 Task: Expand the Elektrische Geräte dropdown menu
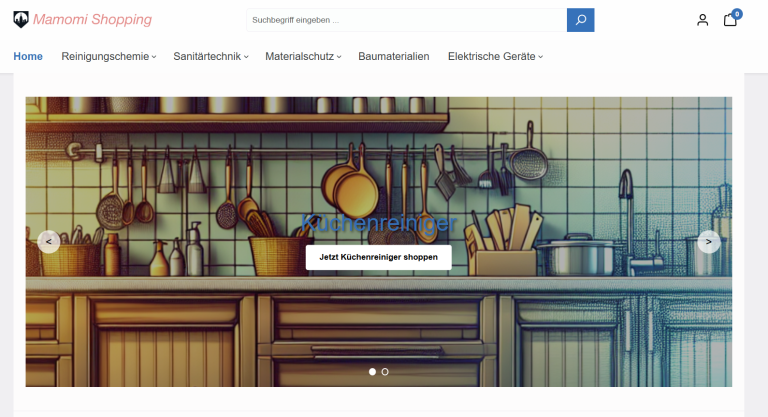(x=495, y=56)
